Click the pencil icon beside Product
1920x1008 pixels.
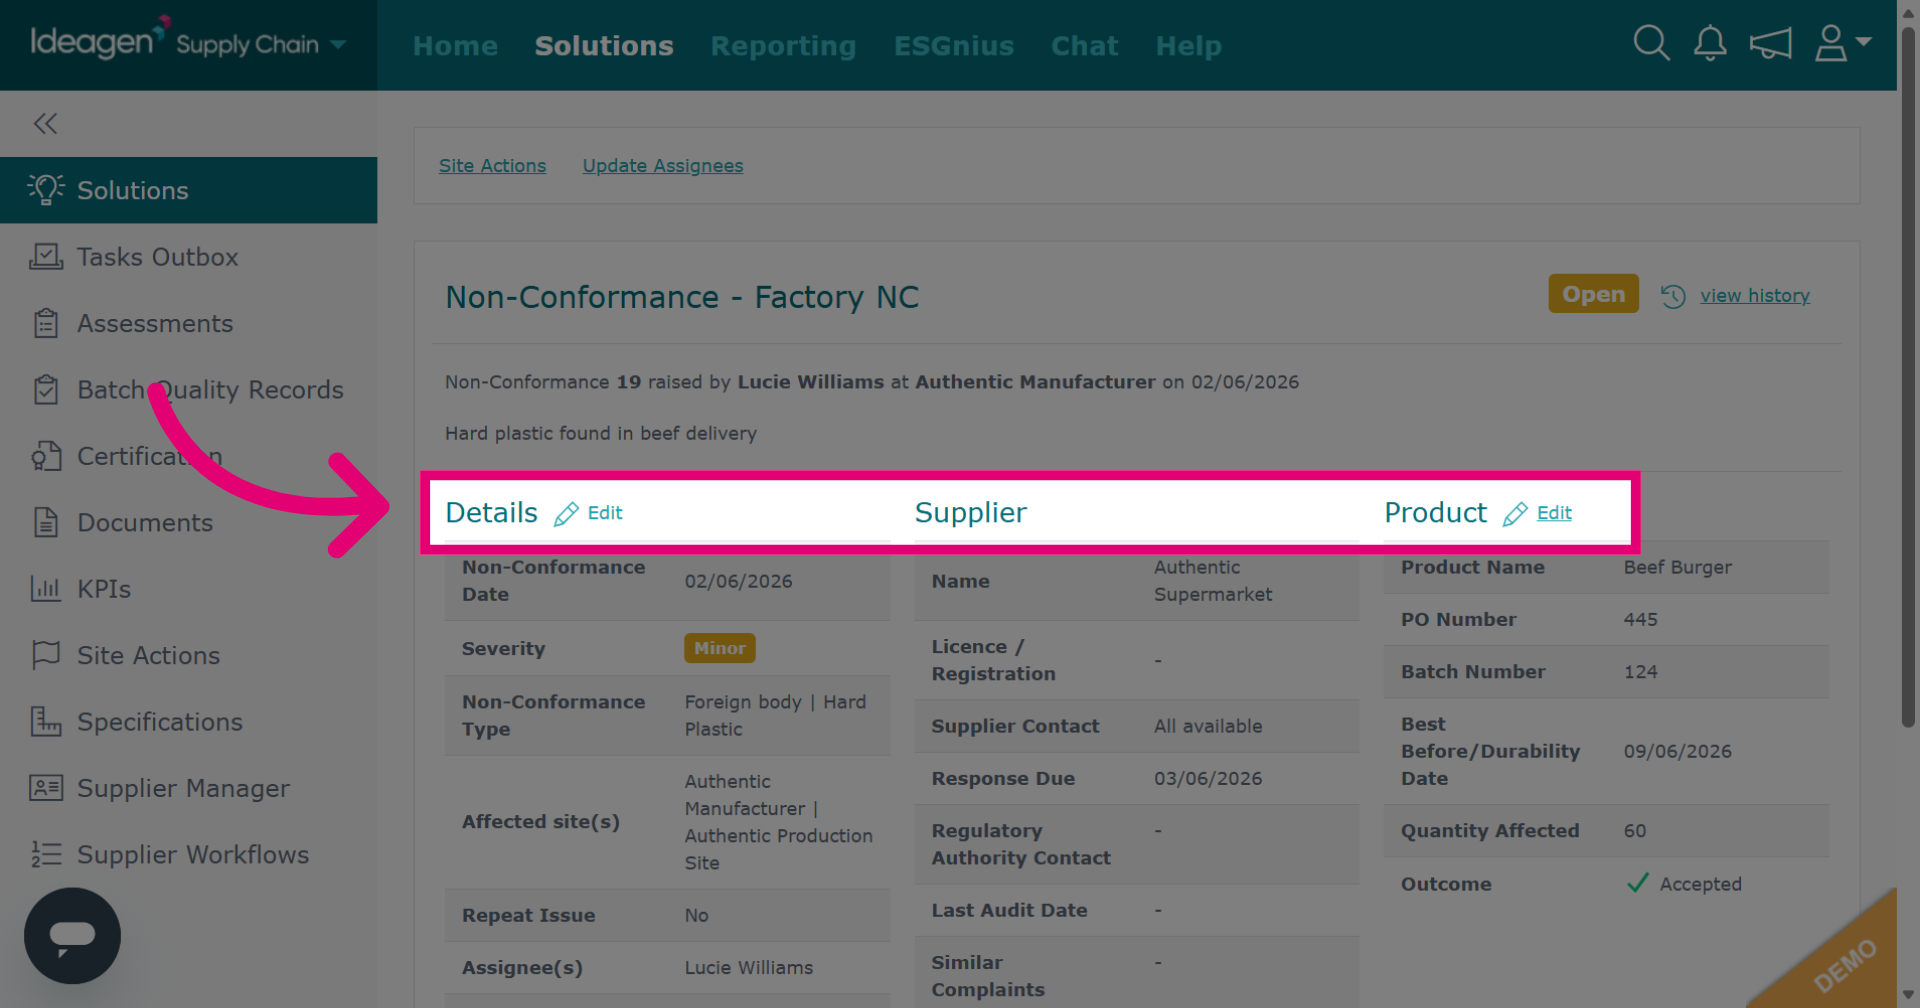tap(1515, 514)
